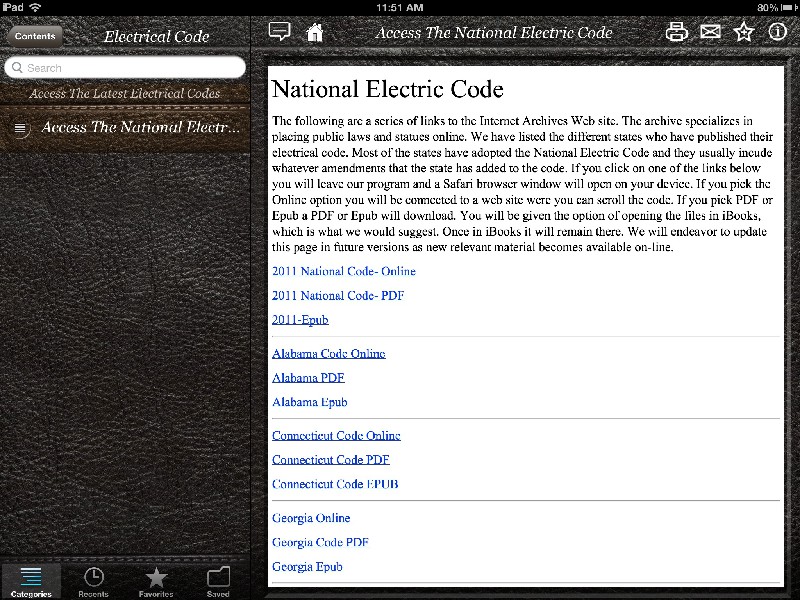Open the 2011-Epub link
Viewport: 800px width, 600px height.
coord(300,320)
